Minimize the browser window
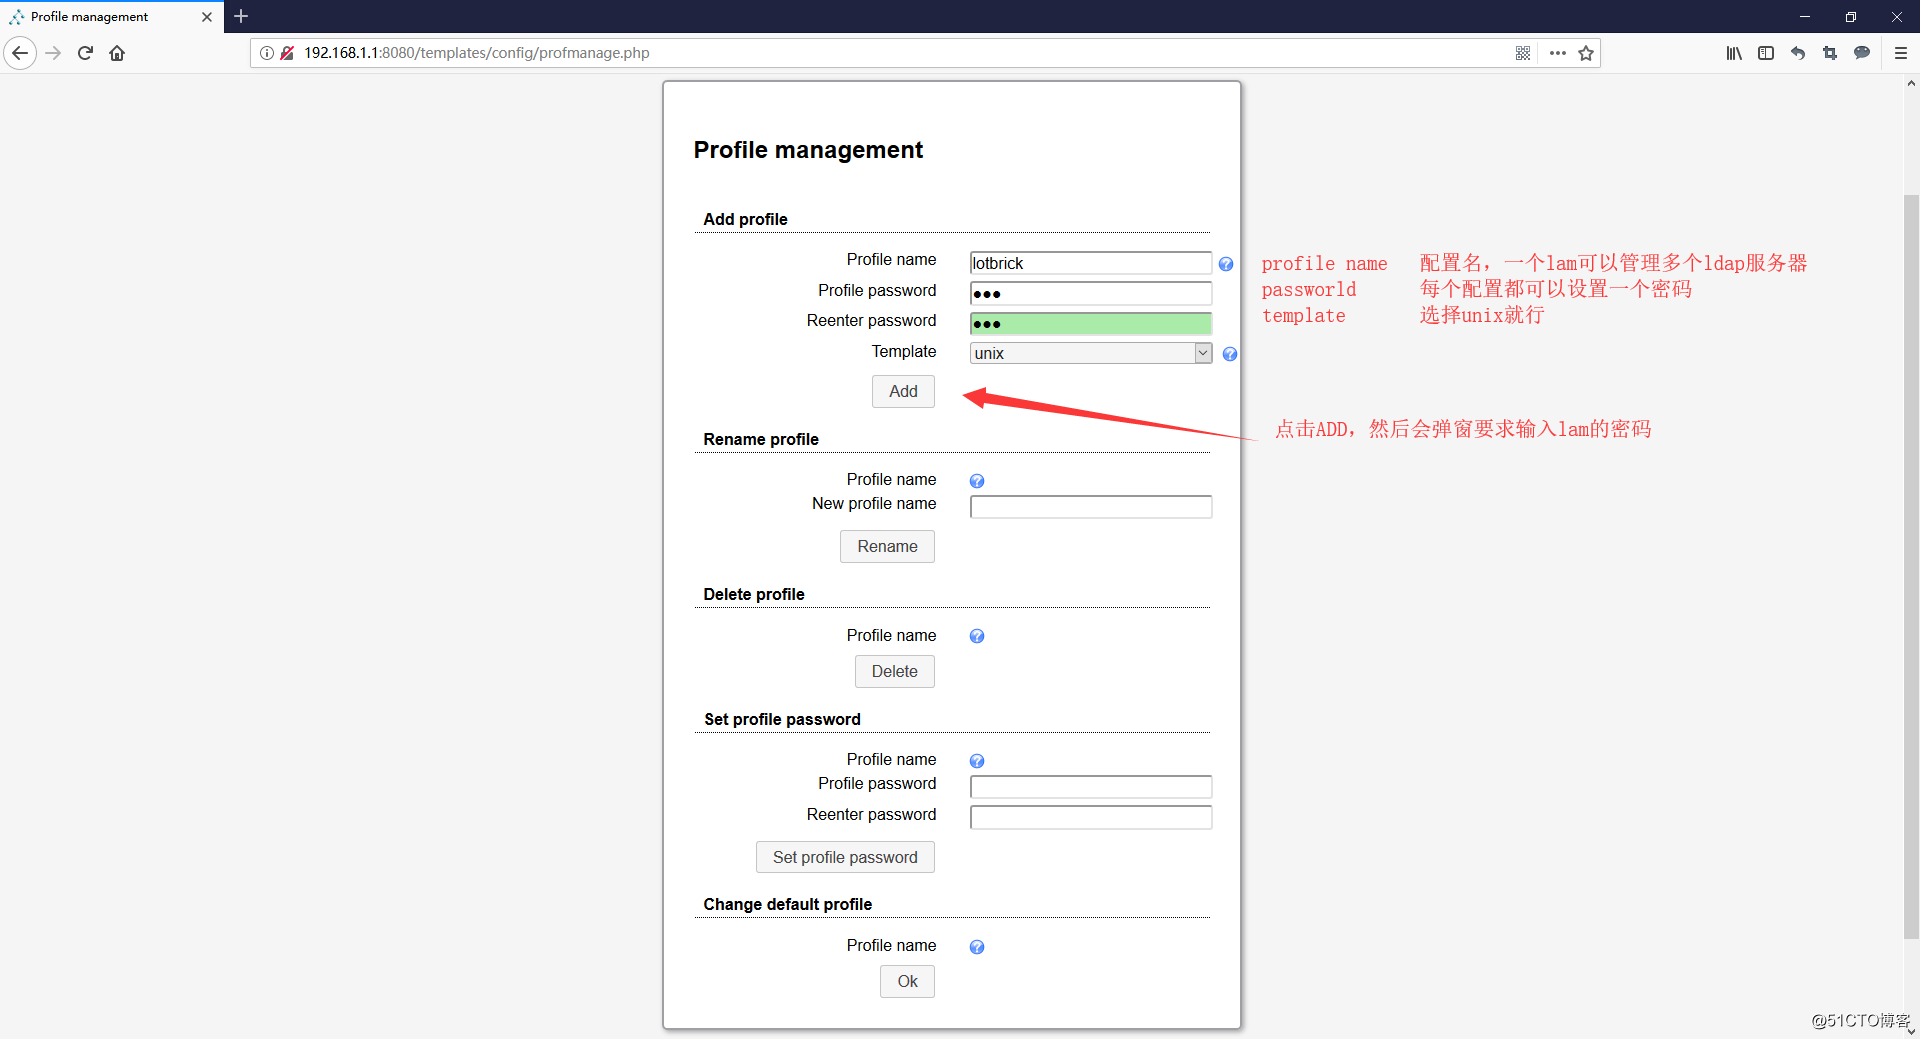 [x=1805, y=16]
